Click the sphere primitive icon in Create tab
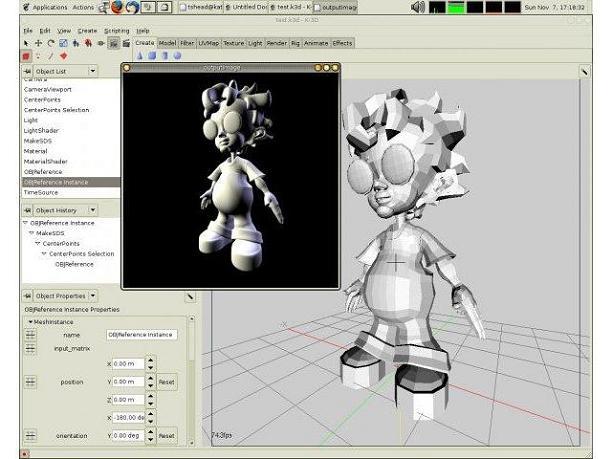The image size is (612, 459). click(x=176, y=57)
